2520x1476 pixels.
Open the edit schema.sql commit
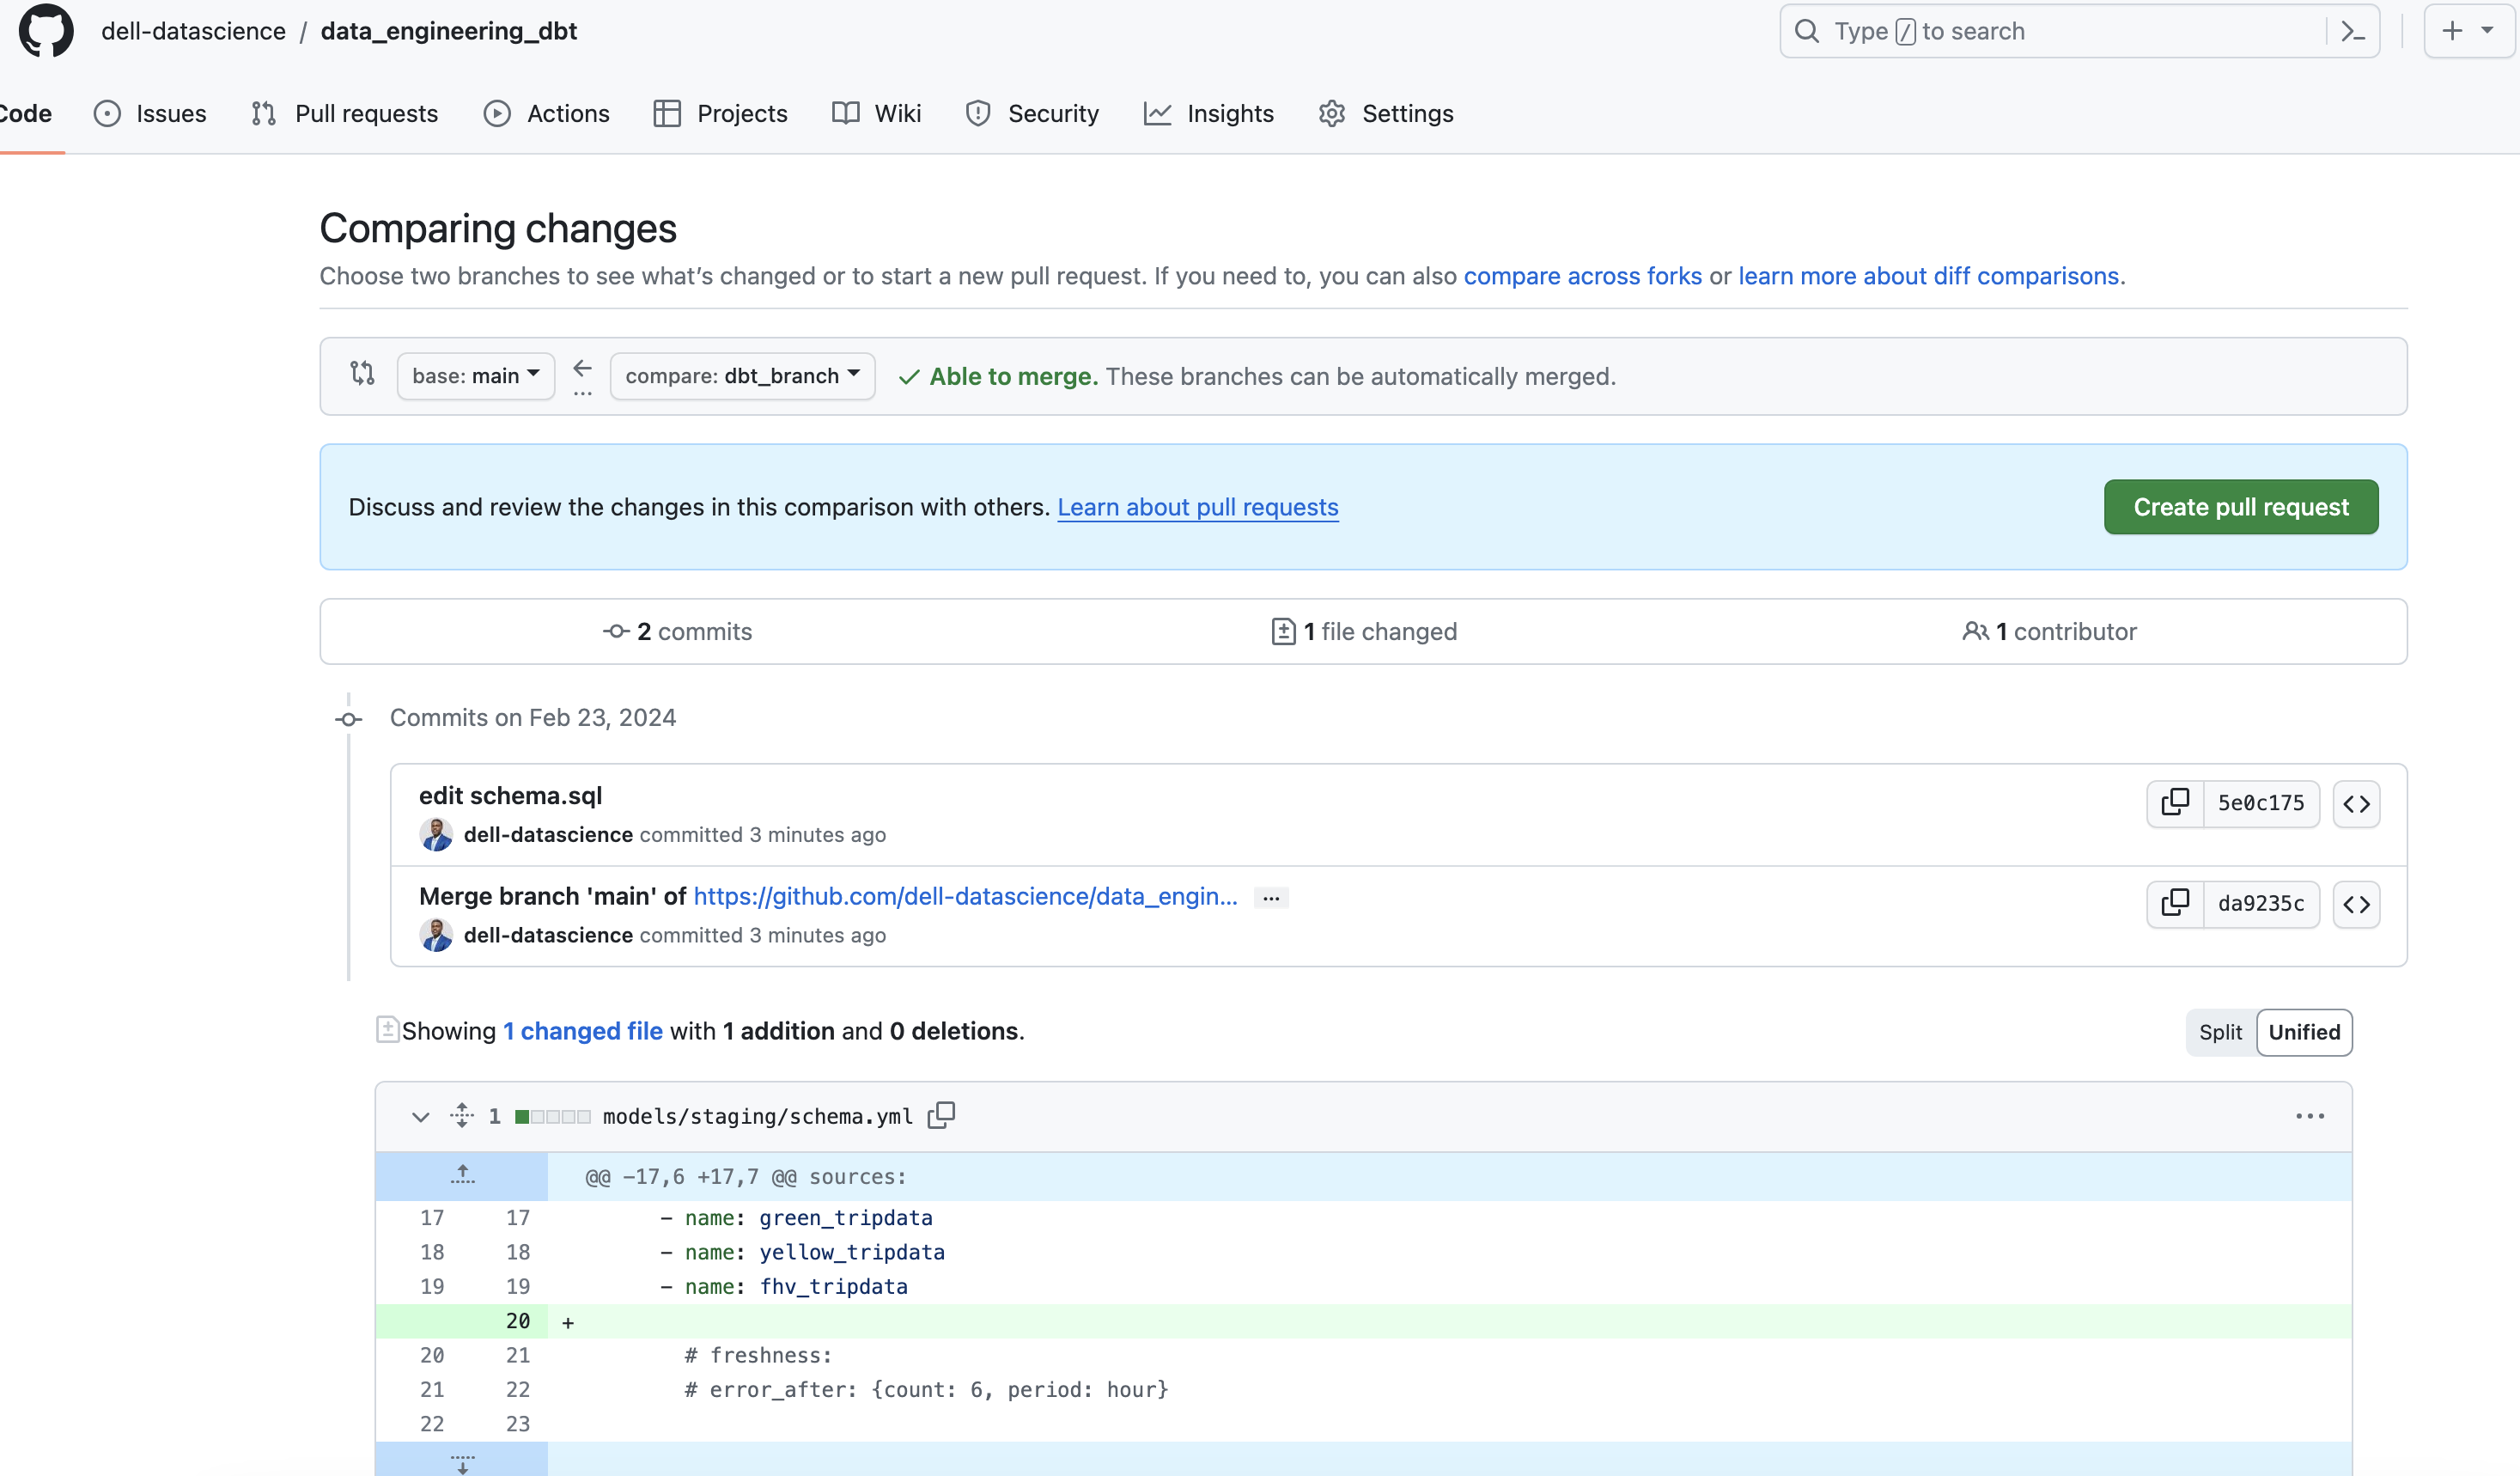(x=510, y=796)
